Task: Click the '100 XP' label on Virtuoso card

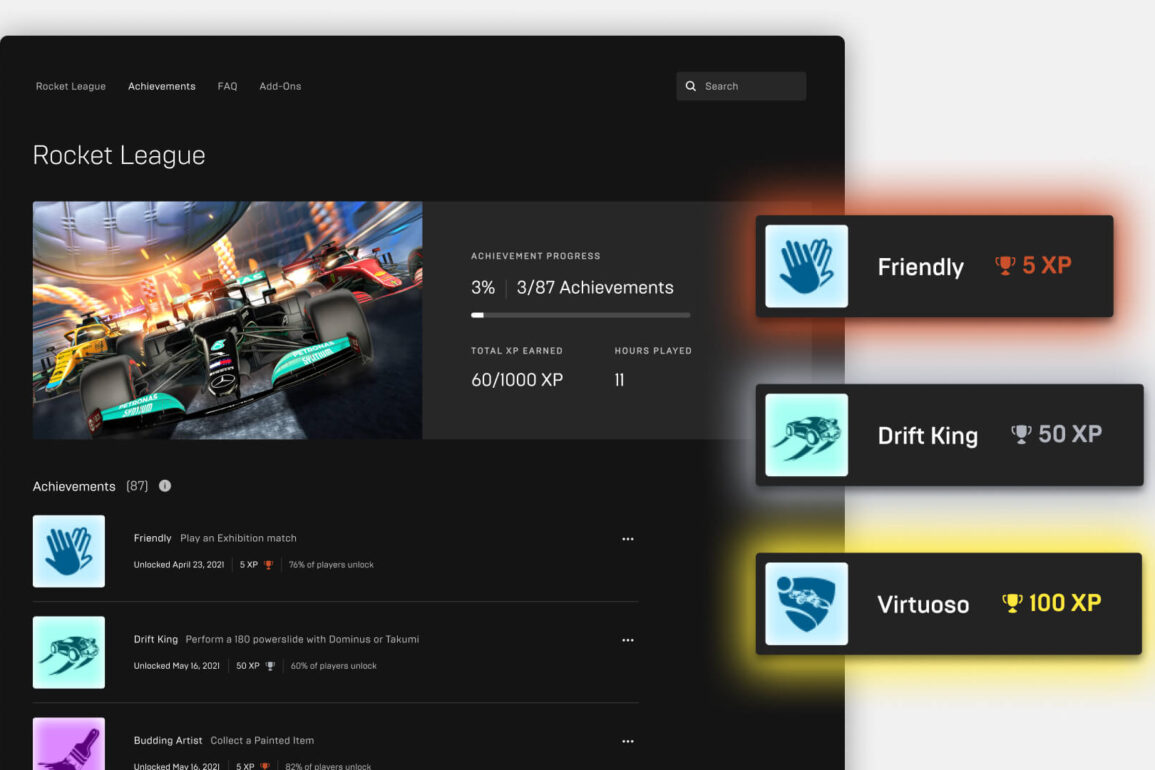Action: 1064,603
